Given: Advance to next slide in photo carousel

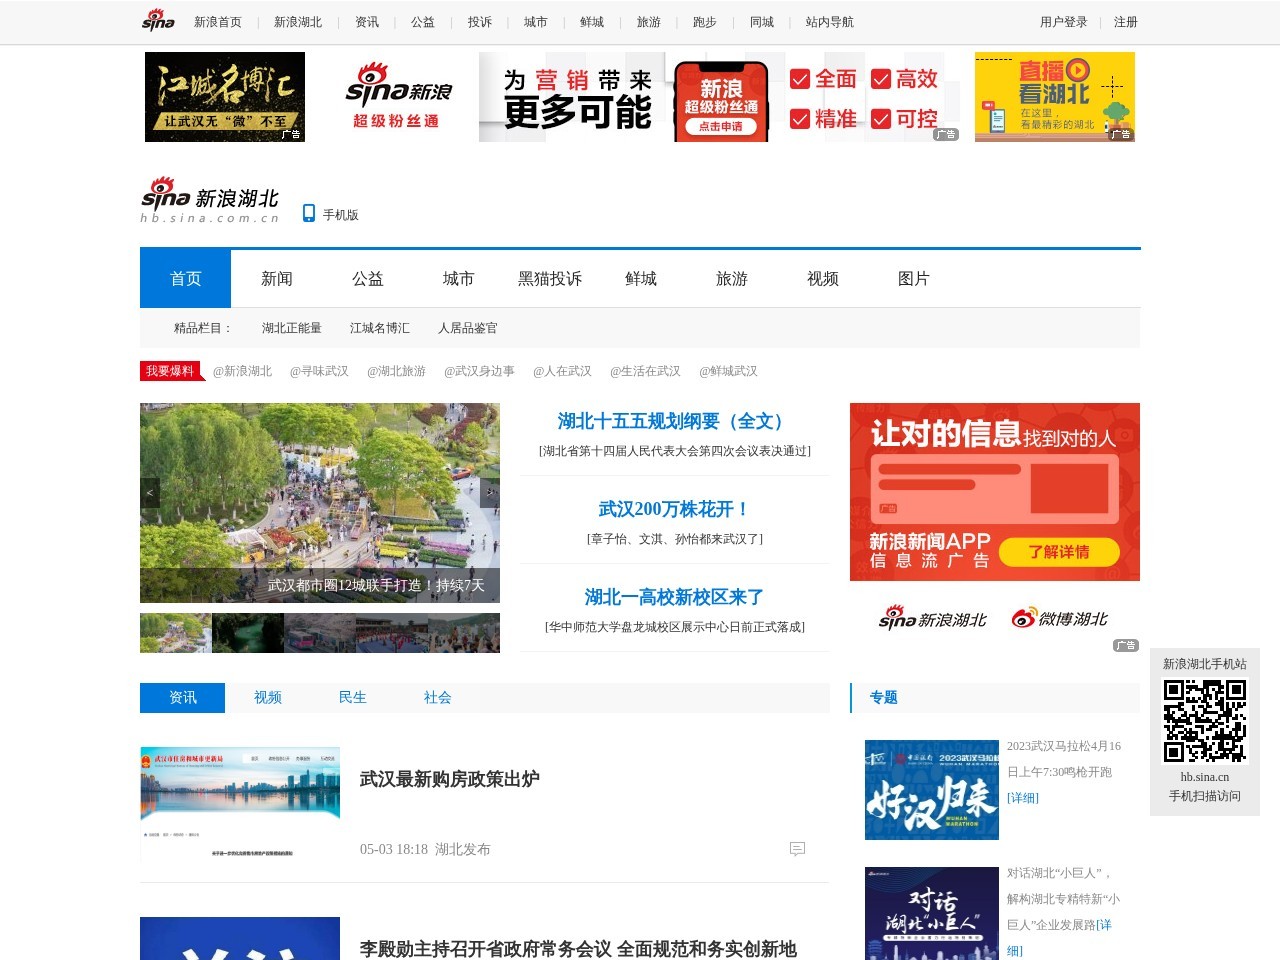Looking at the screenshot, I should coord(490,492).
